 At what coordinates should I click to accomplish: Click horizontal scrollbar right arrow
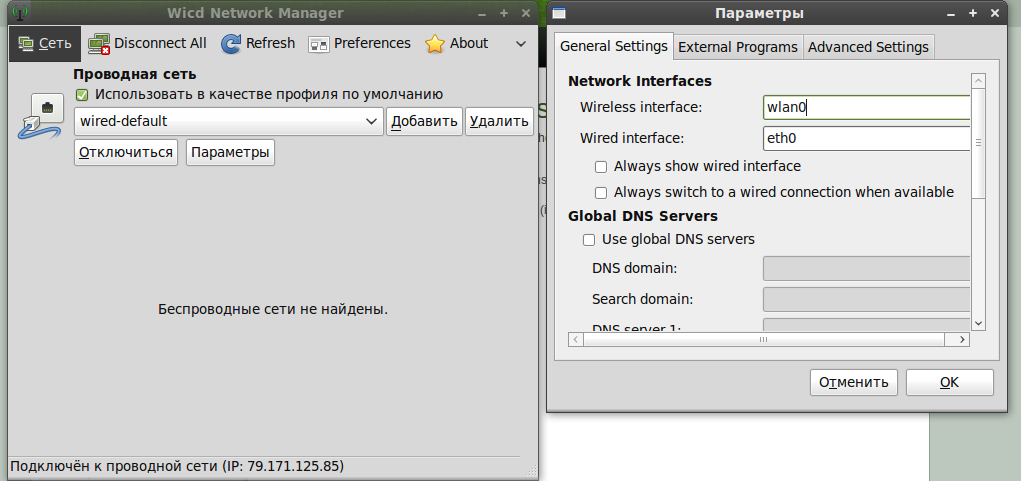point(962,340)
